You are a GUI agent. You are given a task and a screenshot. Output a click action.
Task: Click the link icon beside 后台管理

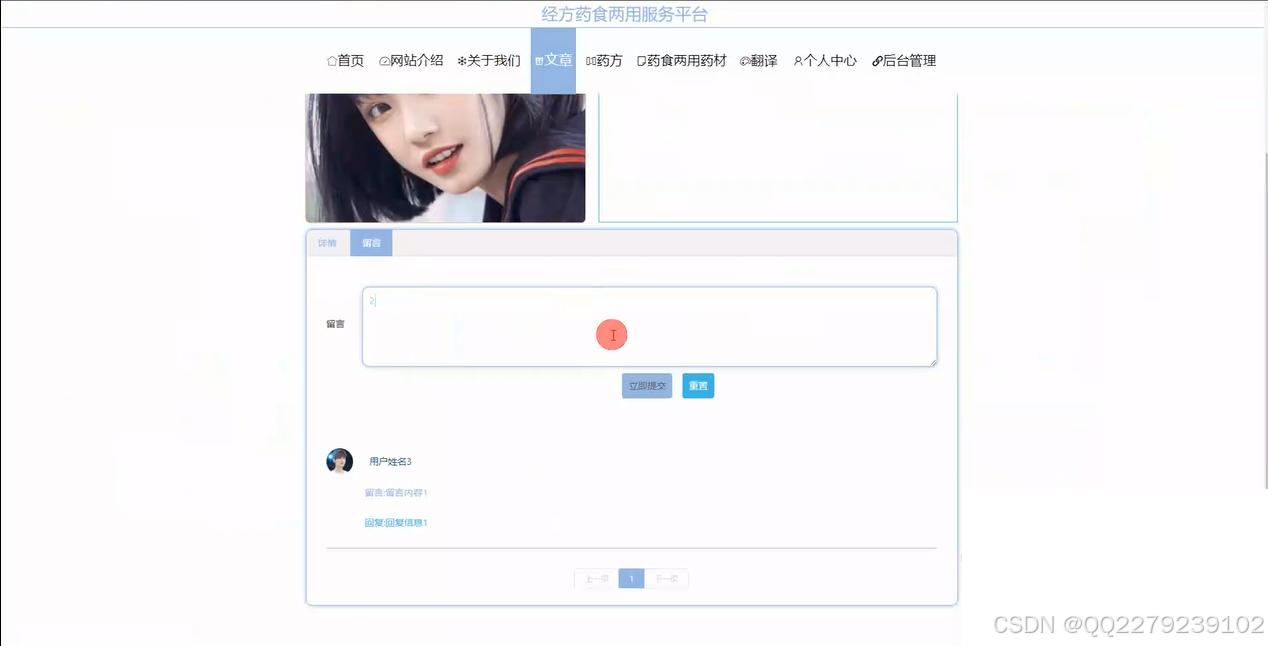[x=877, y=60]
